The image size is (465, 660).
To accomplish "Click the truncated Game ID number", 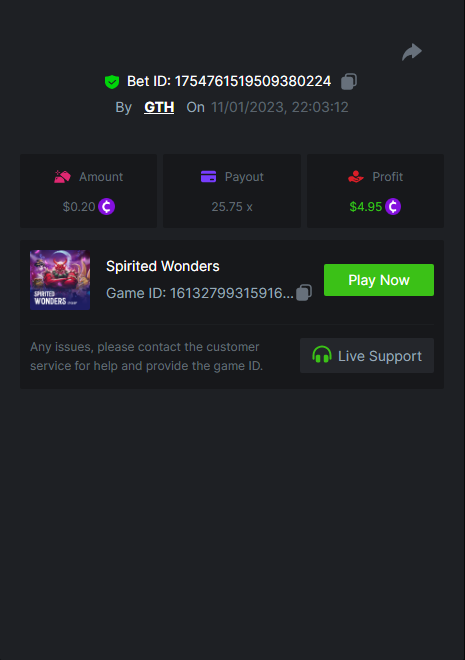I will 231,293.
